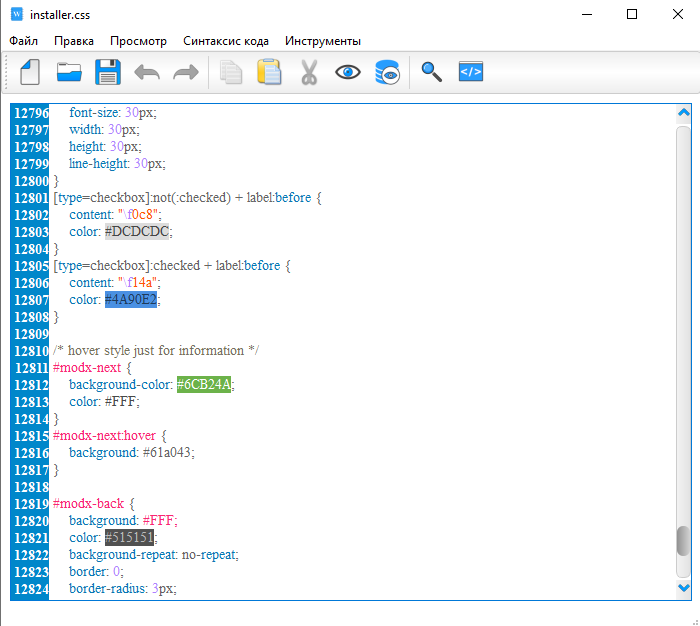
Task: Save the file with the floppy disk icon
Action: [108, 72]
